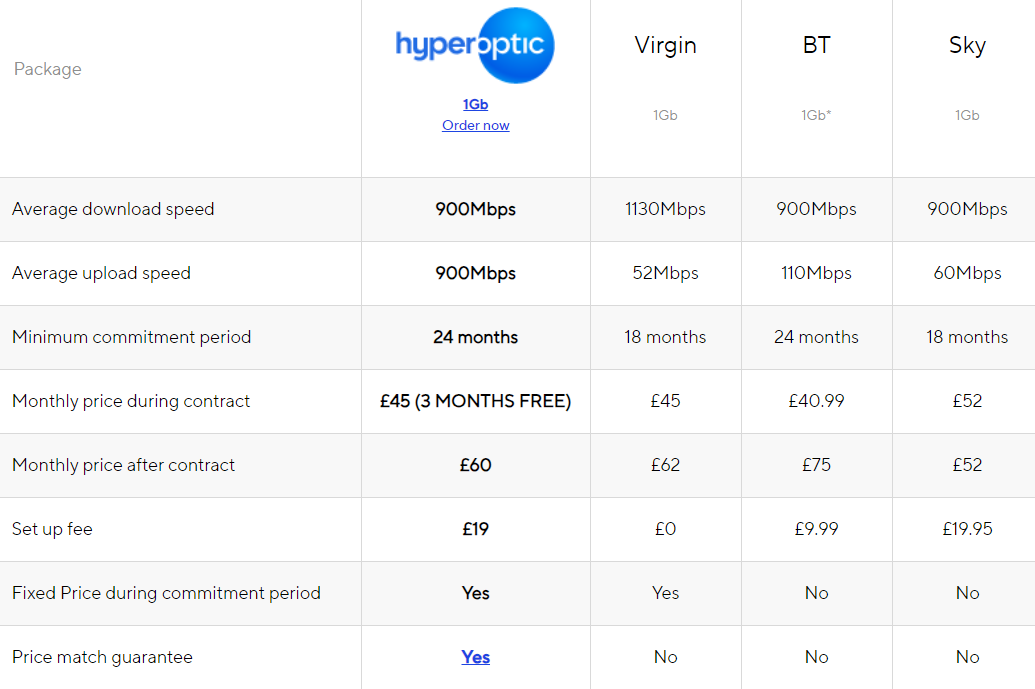Open the price match guarantee Yes link
This screenshot has height=689, width=1035.
[475, 657]
